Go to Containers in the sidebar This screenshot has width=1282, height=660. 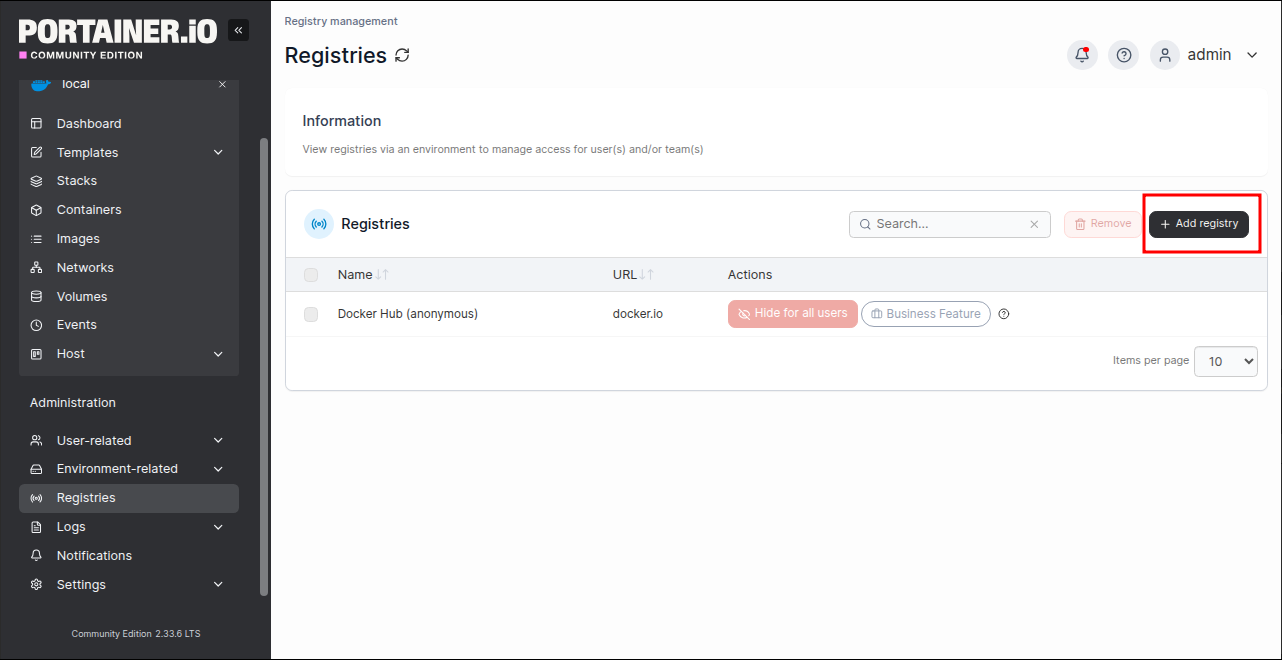point(89,210)
